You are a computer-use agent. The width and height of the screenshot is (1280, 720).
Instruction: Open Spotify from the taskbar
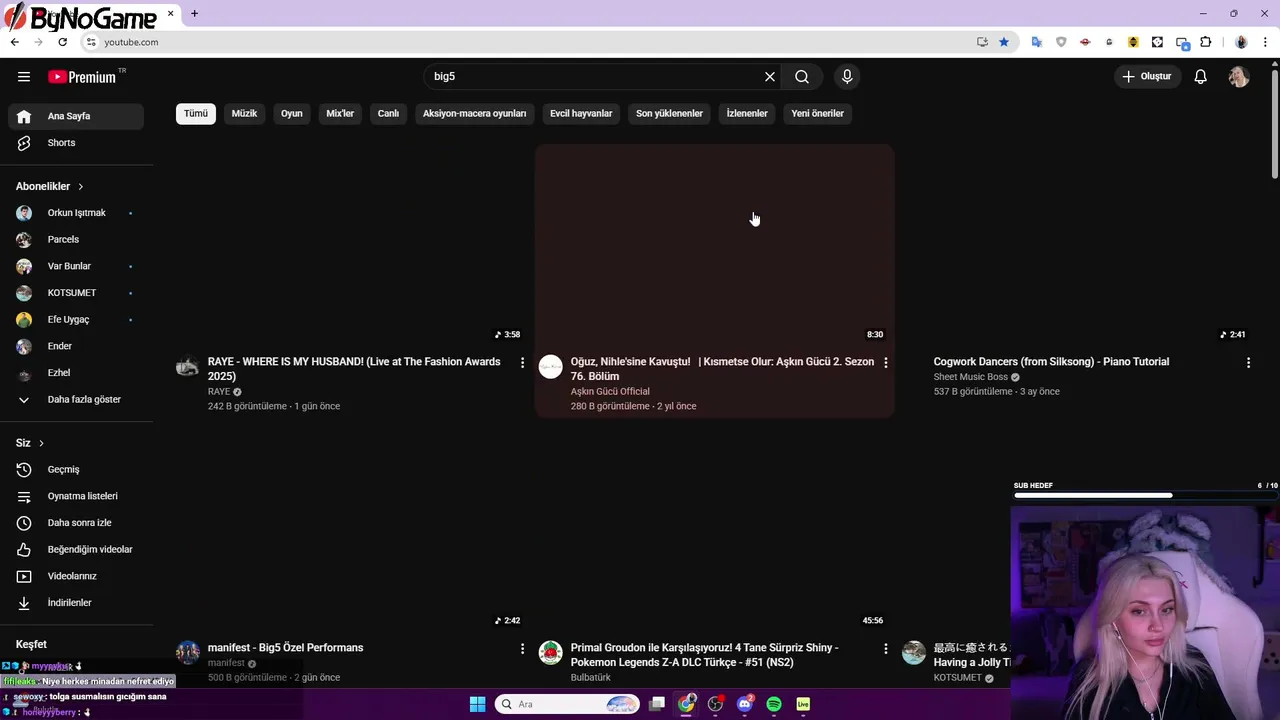[x=774, y=704]
